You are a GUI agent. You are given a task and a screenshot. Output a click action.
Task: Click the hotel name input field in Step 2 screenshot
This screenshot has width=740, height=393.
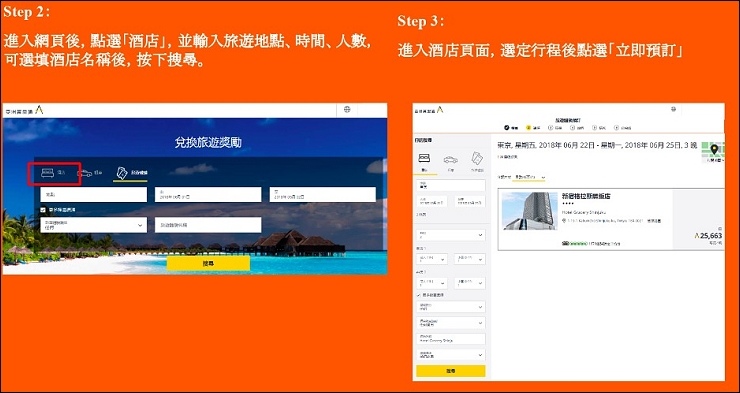pos(208,225)
